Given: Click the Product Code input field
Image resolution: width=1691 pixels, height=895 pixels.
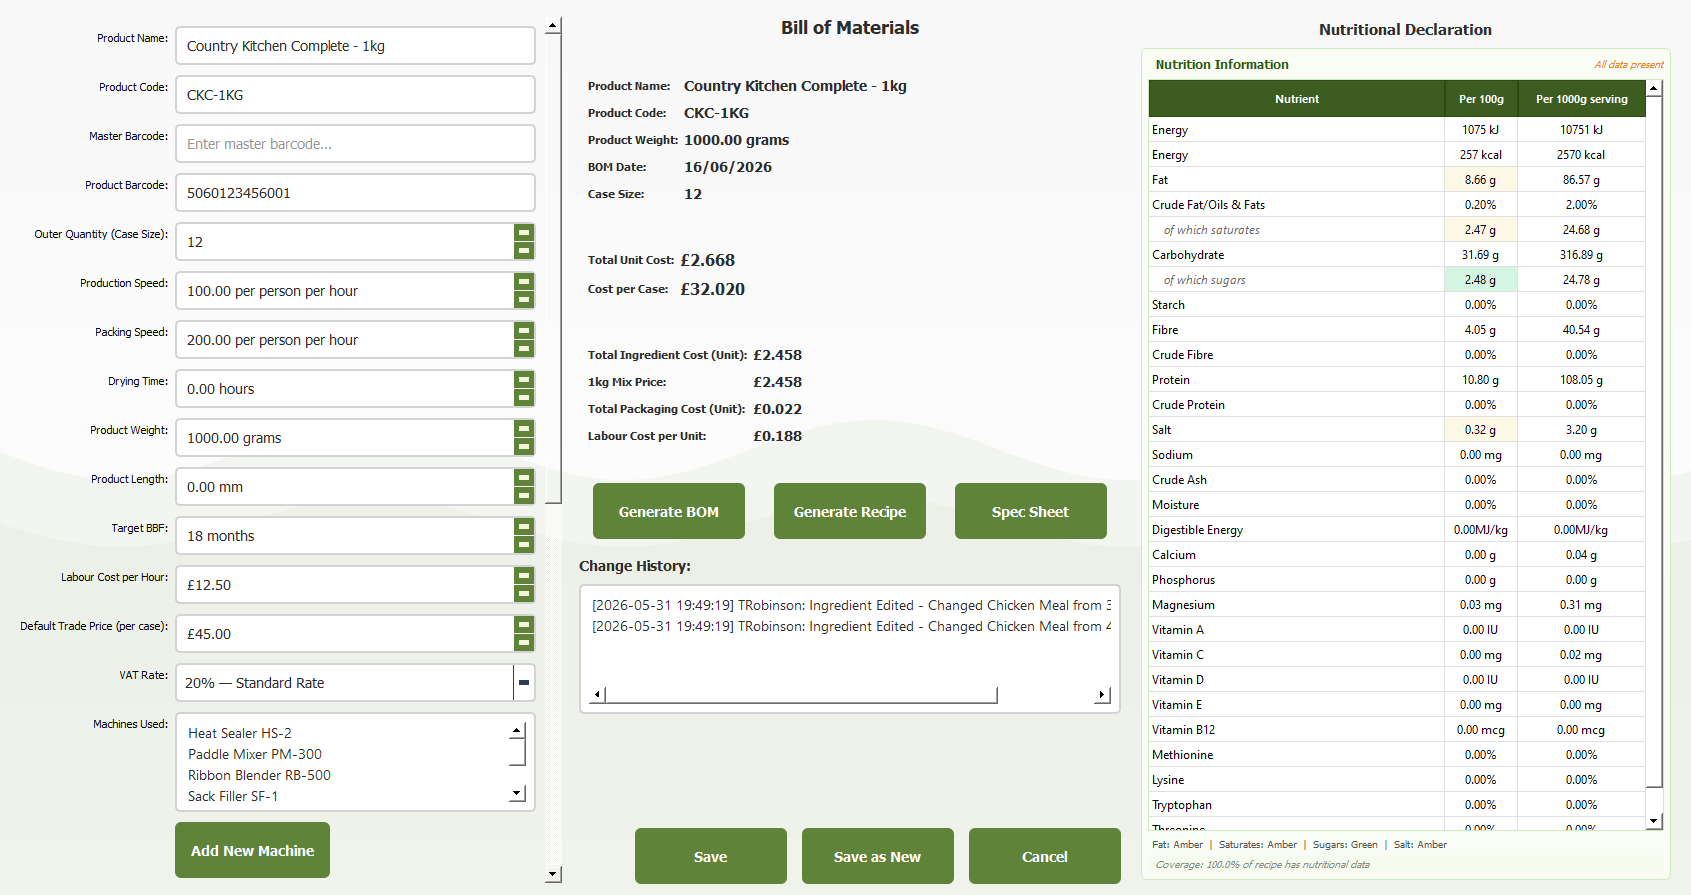Looking at the screenshot, I should [x=355, y=95].
